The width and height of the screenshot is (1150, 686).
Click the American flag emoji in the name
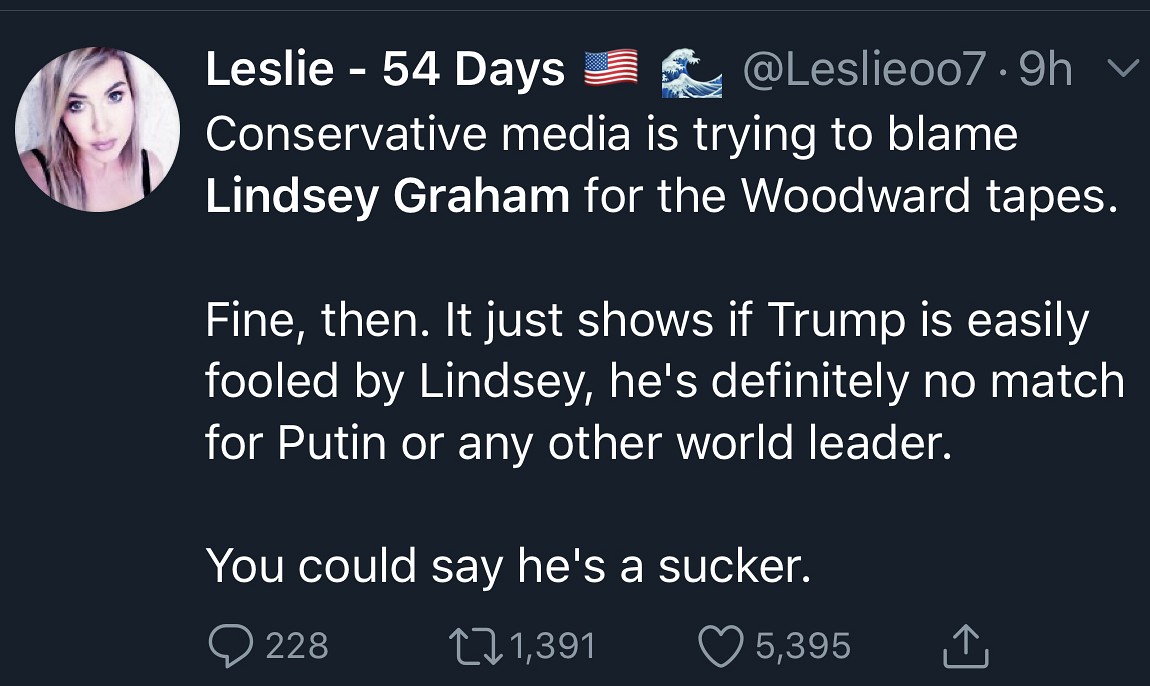click(610, 70)
